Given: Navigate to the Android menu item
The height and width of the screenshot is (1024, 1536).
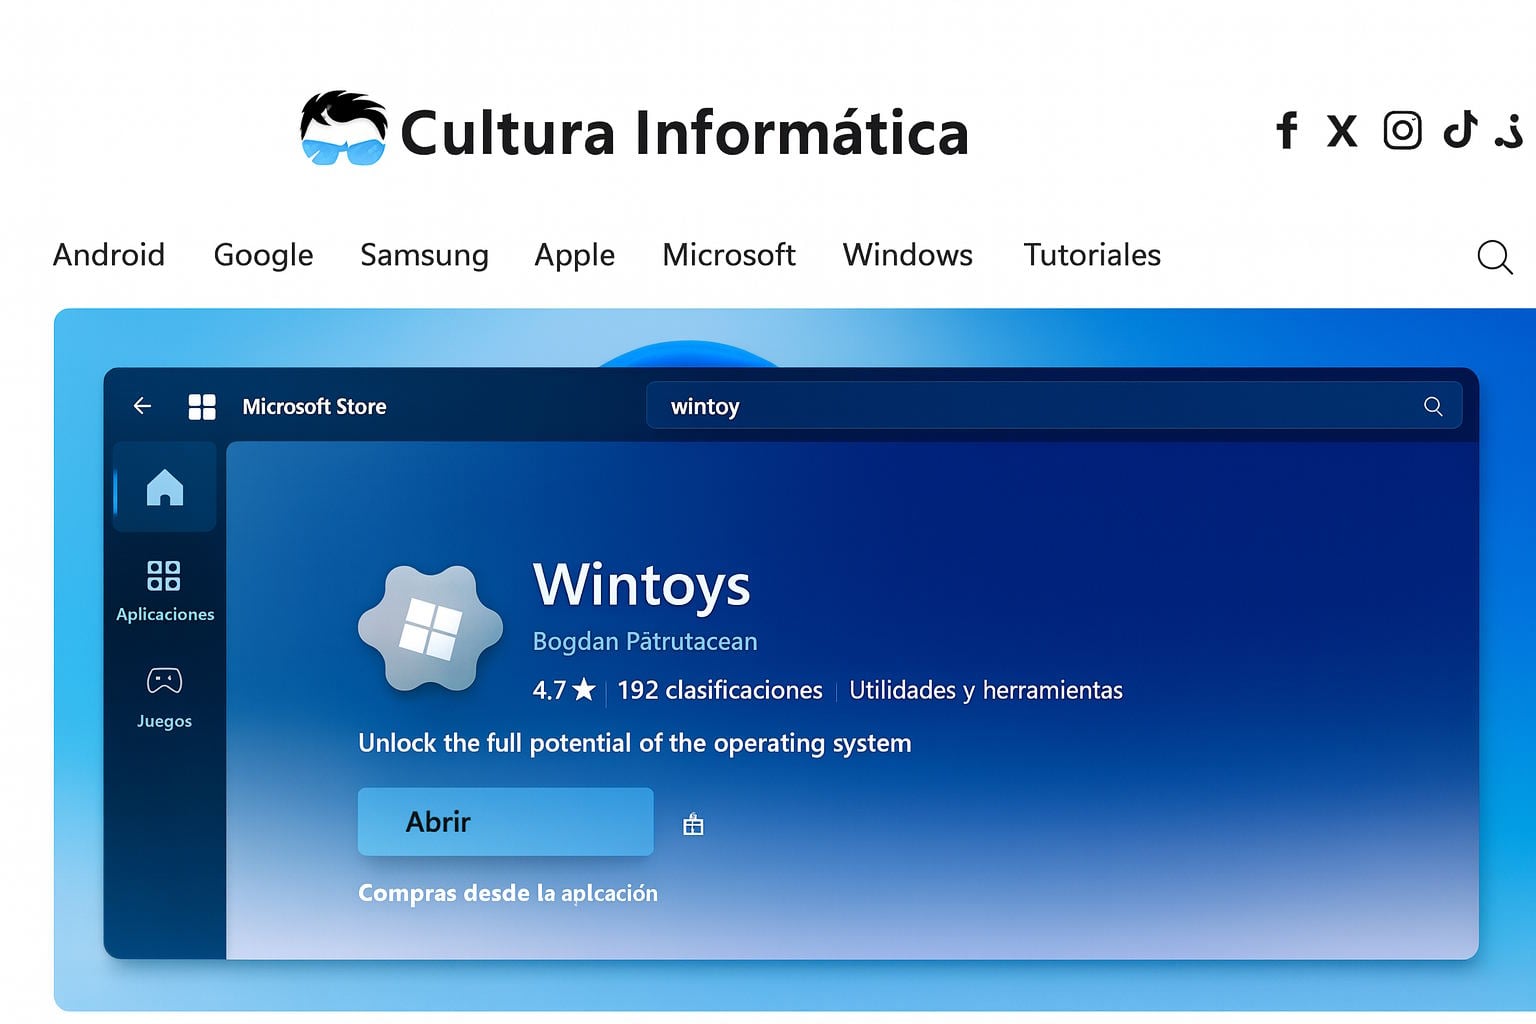Looking at the screenshot, I should point(109,255).
